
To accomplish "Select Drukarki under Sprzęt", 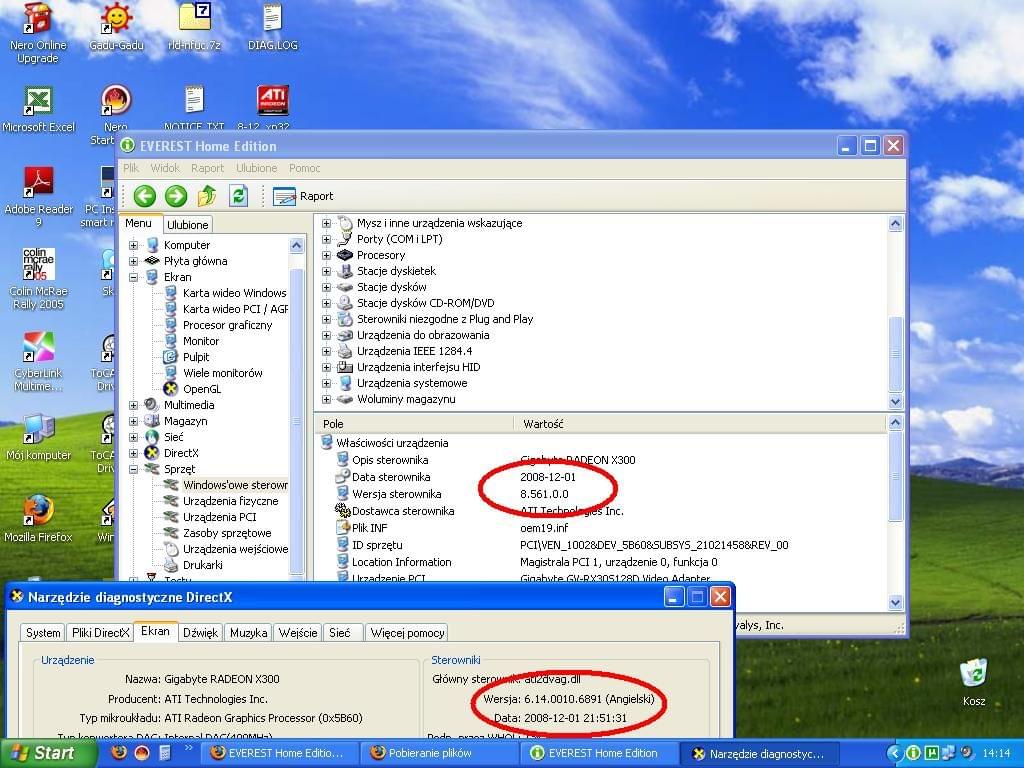I will [x=202, y=565].
